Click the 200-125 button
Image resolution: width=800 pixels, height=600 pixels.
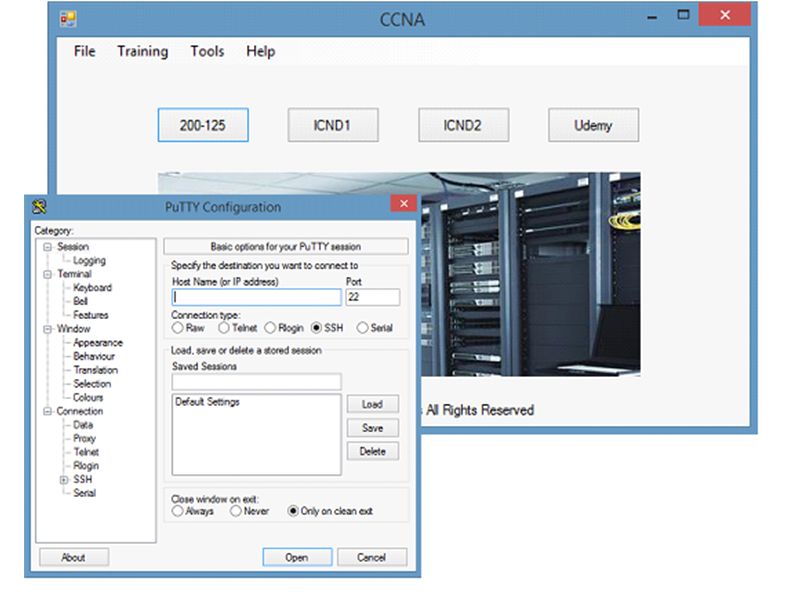tap(203, 125)
